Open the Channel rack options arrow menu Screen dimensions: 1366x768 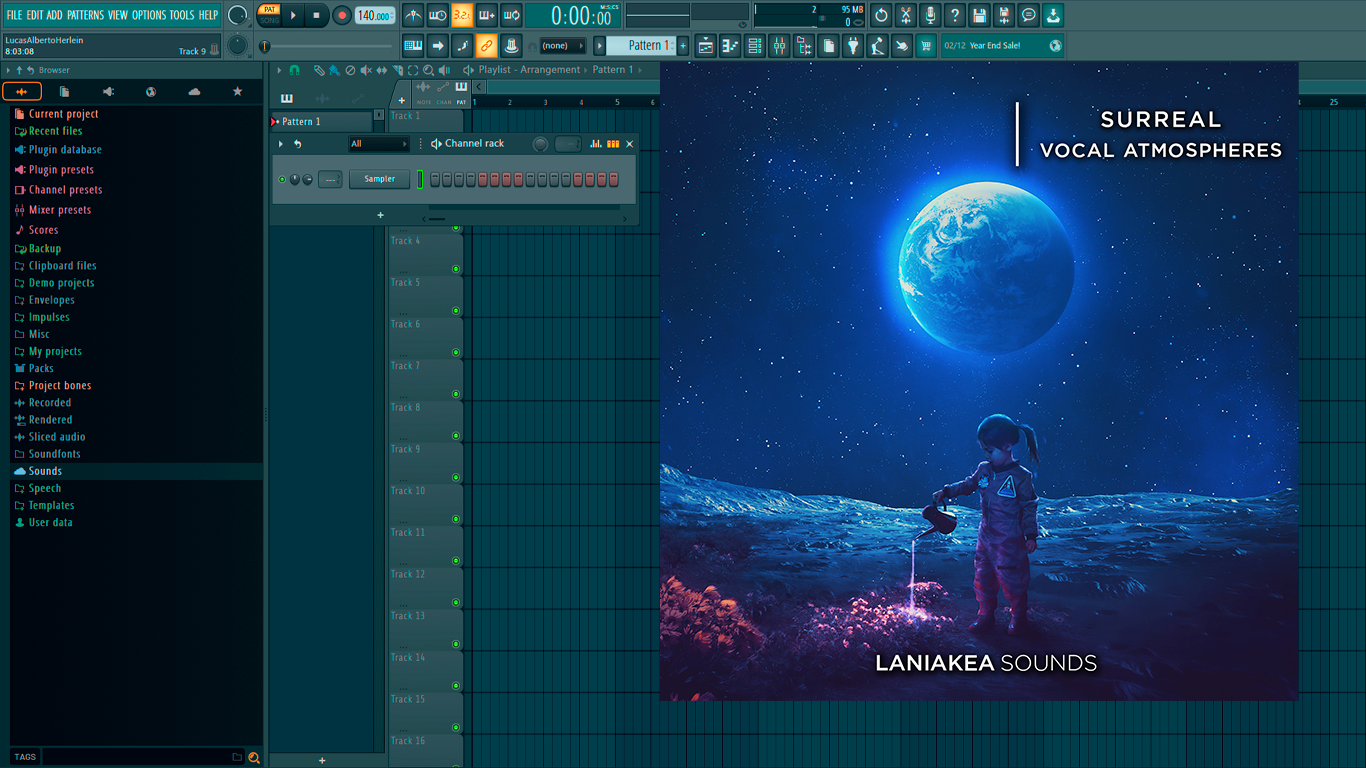[281, 144]
